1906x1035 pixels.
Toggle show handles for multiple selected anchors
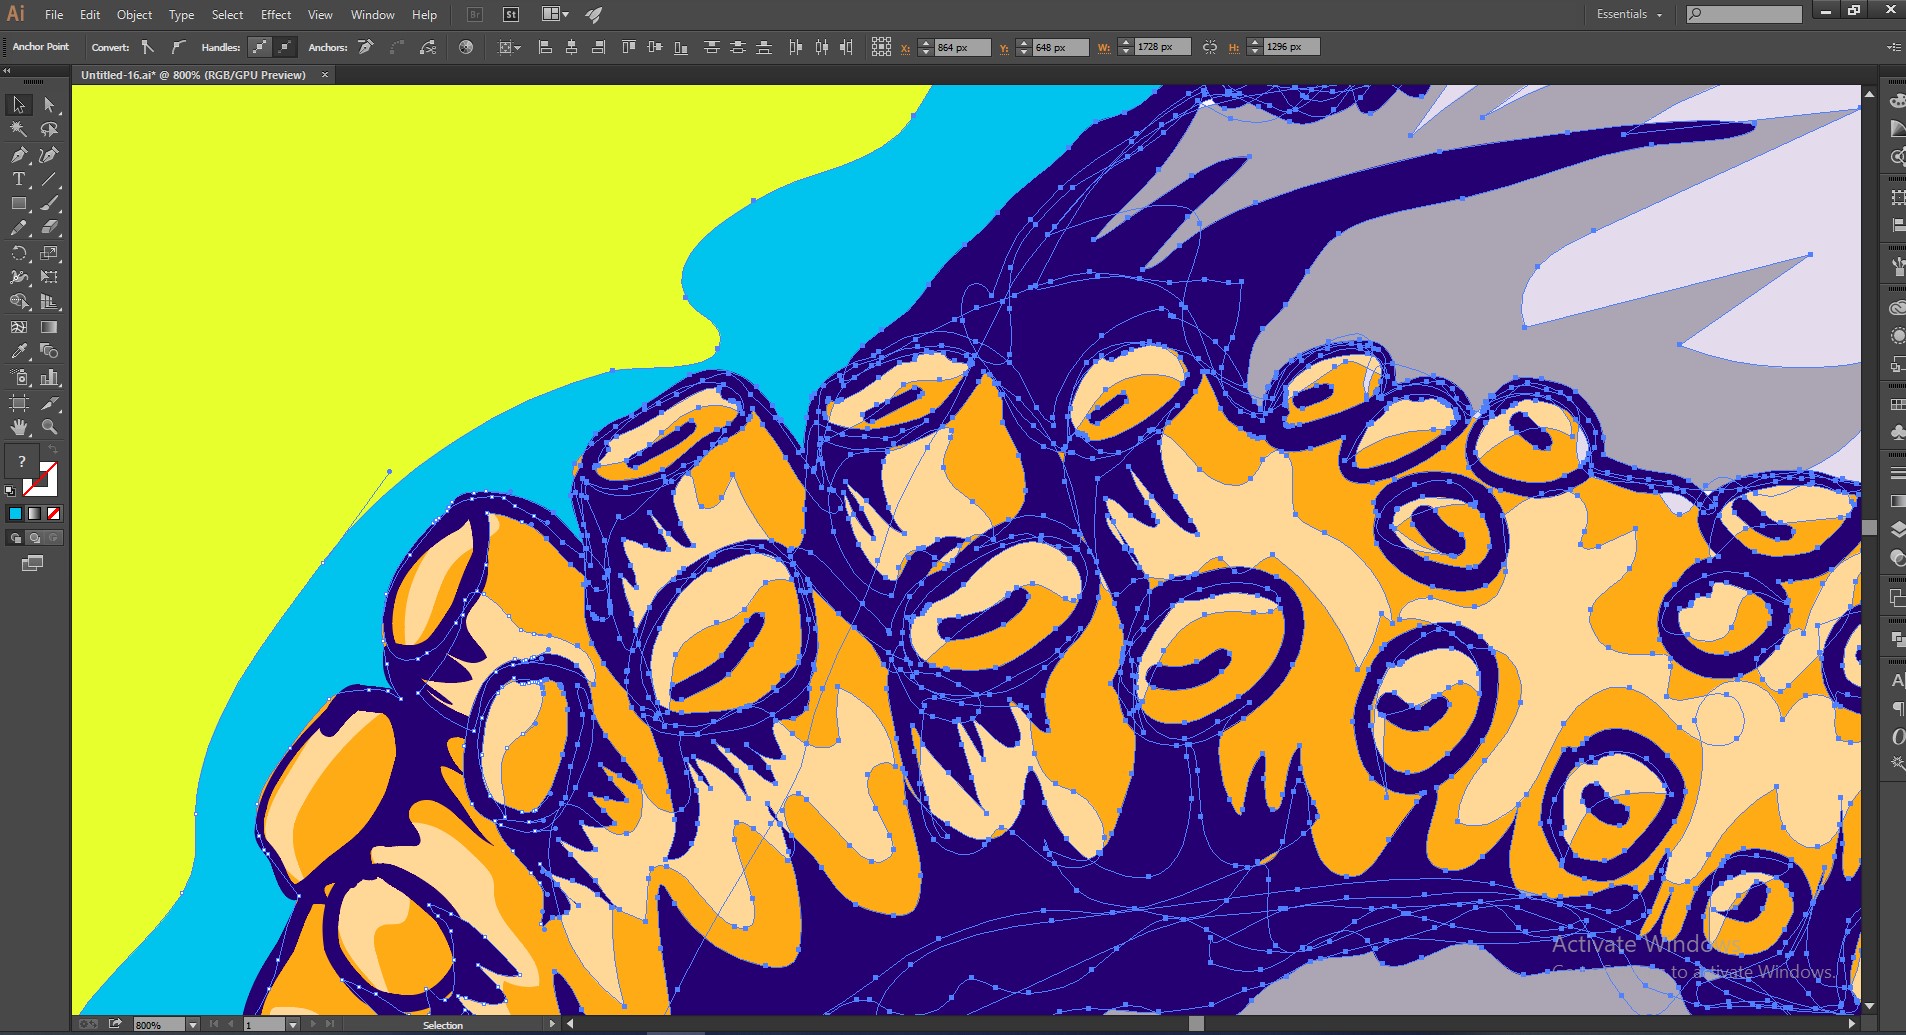(259, 47)
